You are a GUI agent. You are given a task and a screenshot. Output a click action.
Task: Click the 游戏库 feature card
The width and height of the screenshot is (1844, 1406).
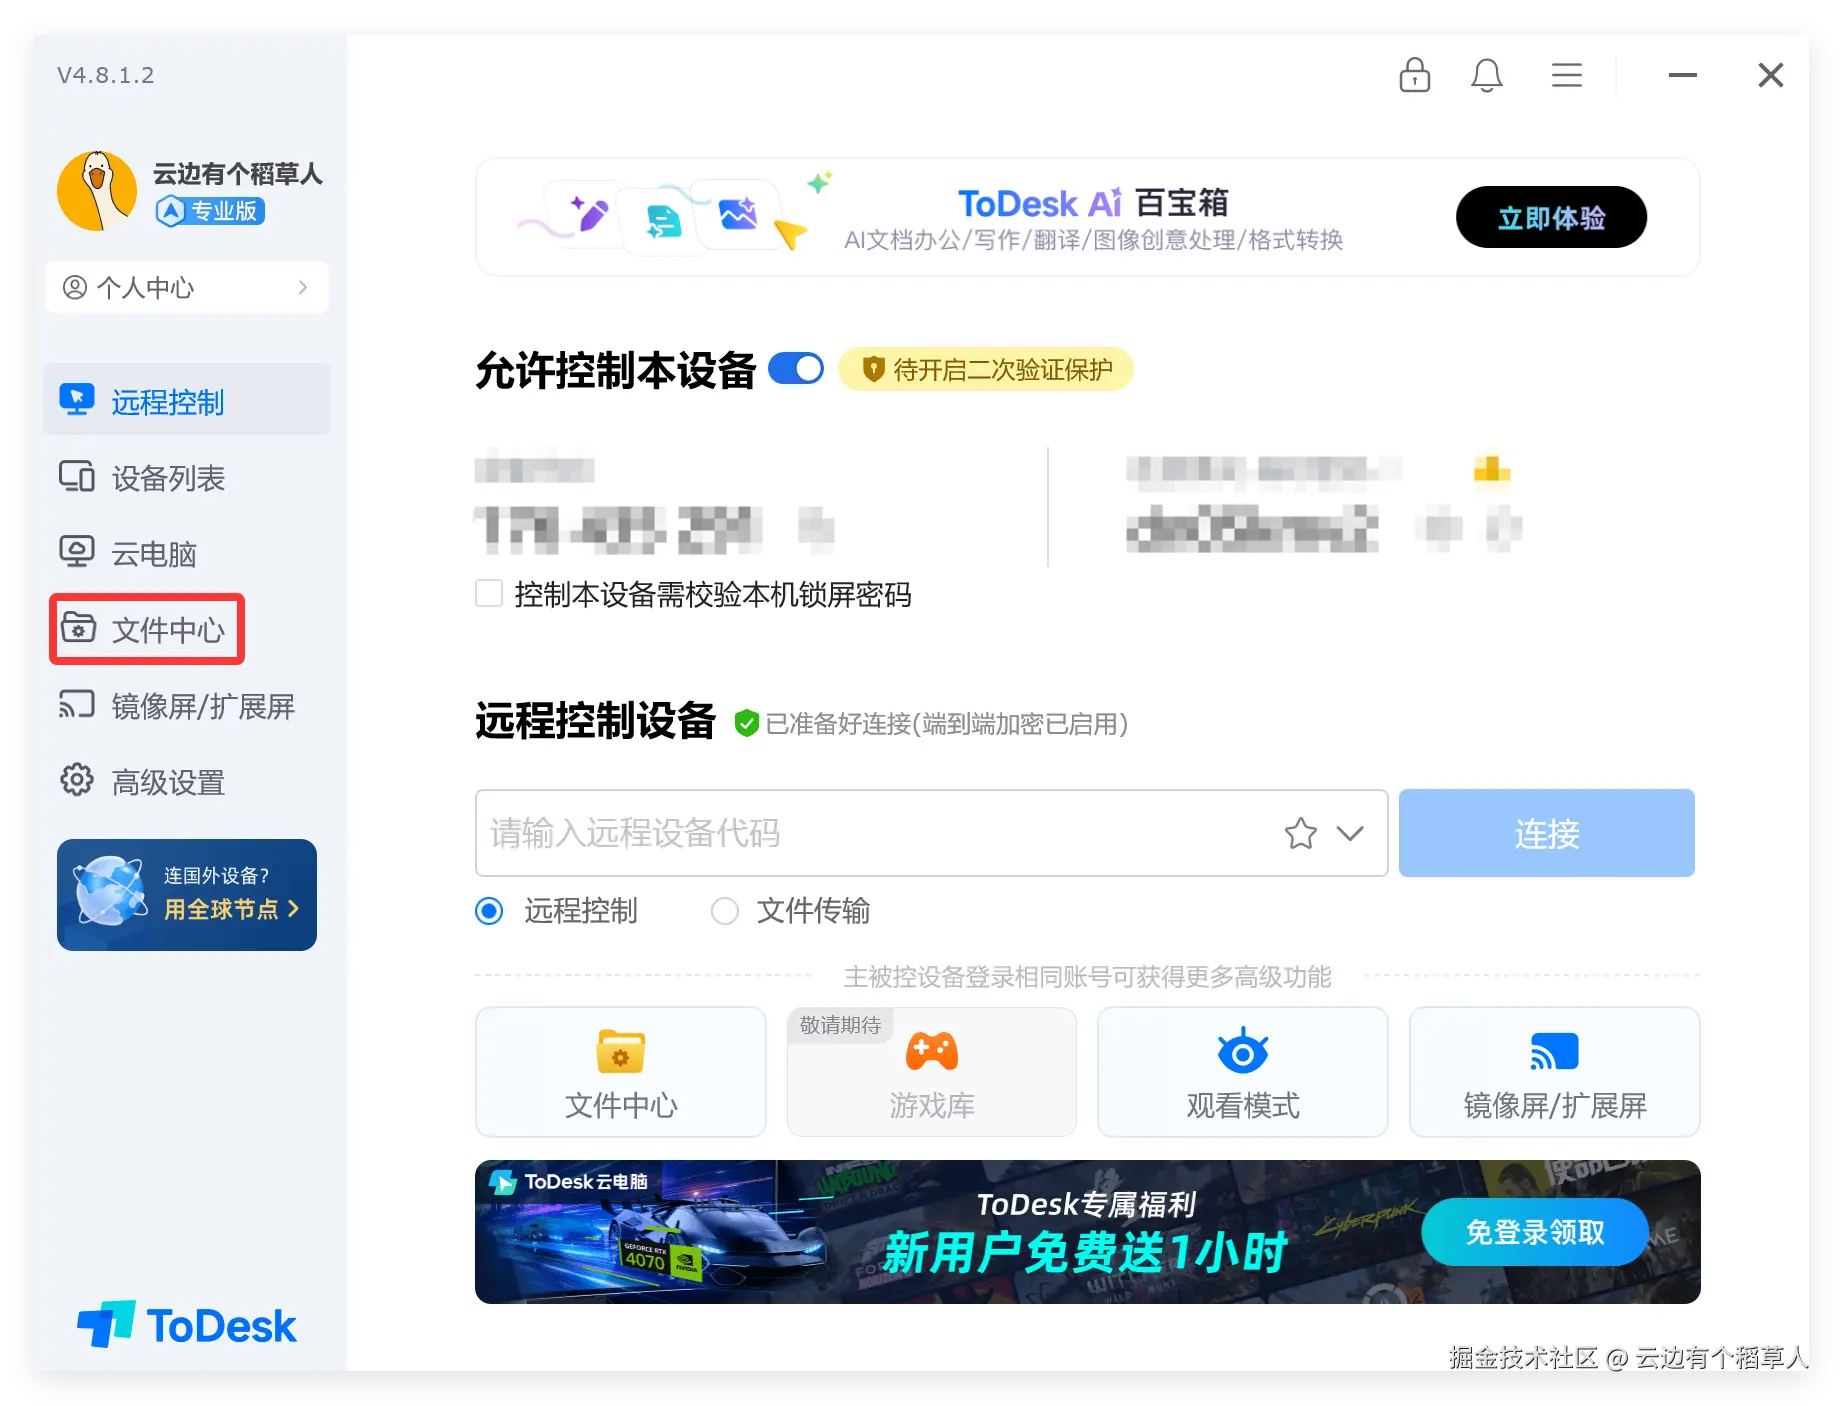coord(932,1072)
